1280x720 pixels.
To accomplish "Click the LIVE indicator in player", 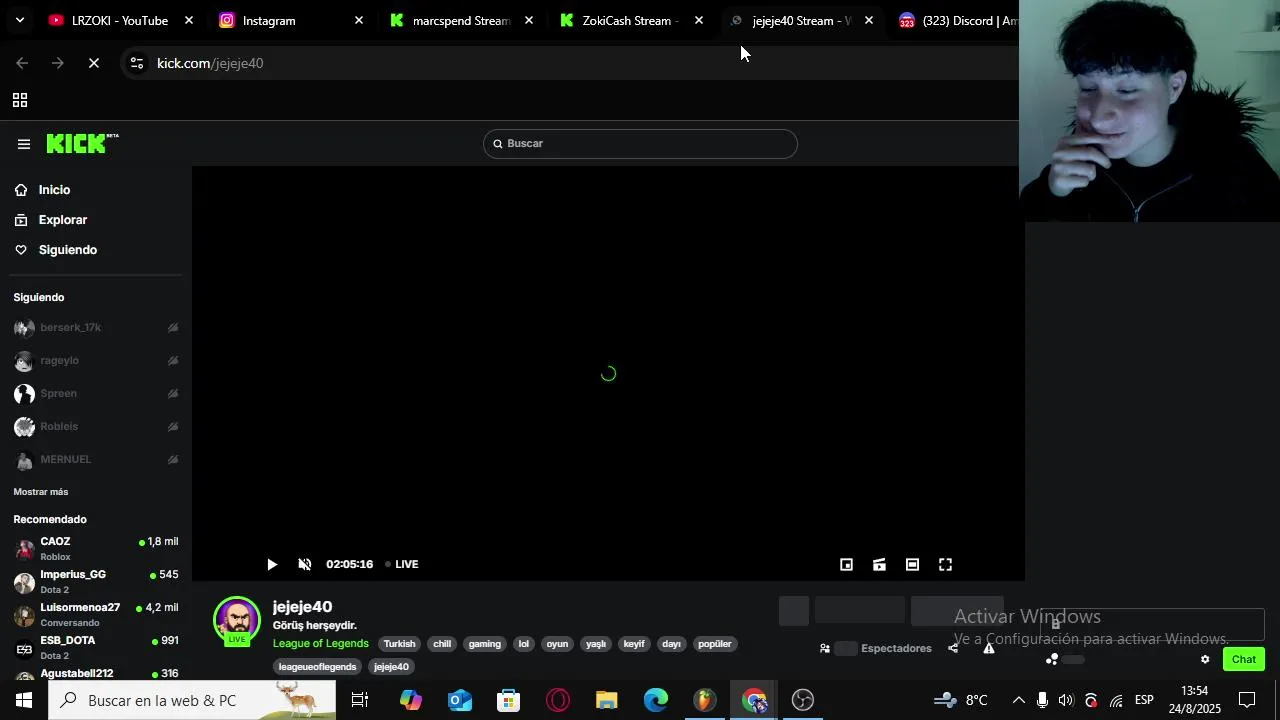I will pyautogui.click(x=402, y=565).
